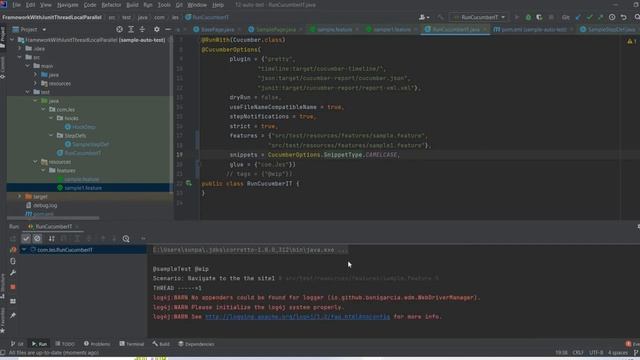Collapse the src folder in project tree
The width and height of the screenshot is (640, 360).
20,57
